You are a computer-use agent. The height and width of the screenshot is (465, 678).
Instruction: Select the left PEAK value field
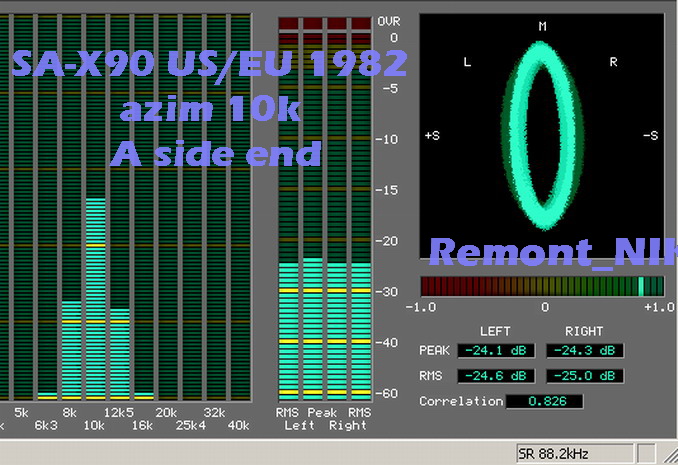496,351
